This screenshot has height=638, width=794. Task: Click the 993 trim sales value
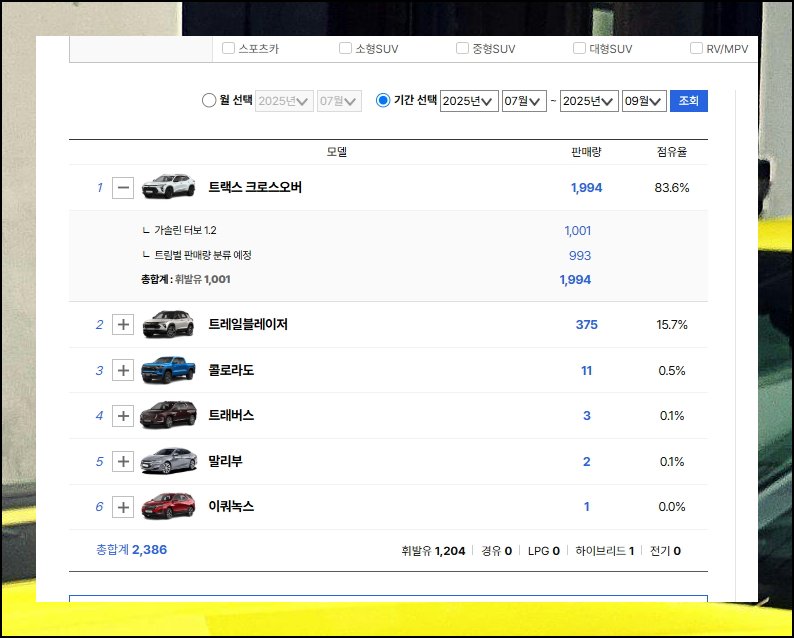coord(580,256)
